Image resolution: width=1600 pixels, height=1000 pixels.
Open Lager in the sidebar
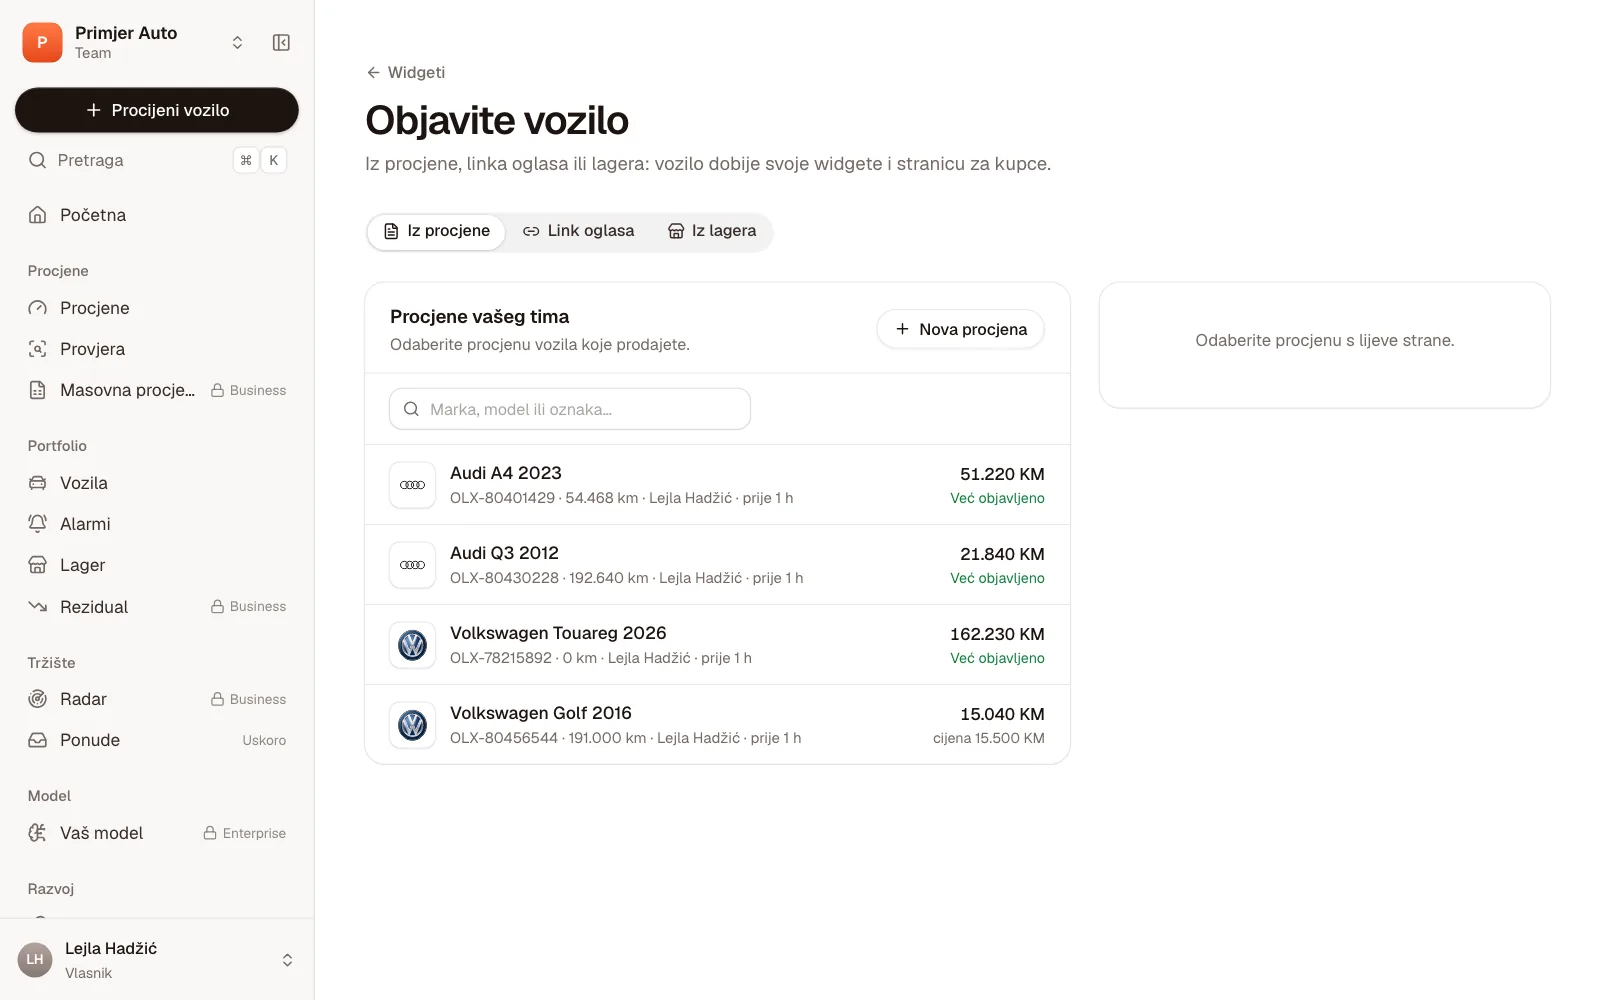click(157, 565)
